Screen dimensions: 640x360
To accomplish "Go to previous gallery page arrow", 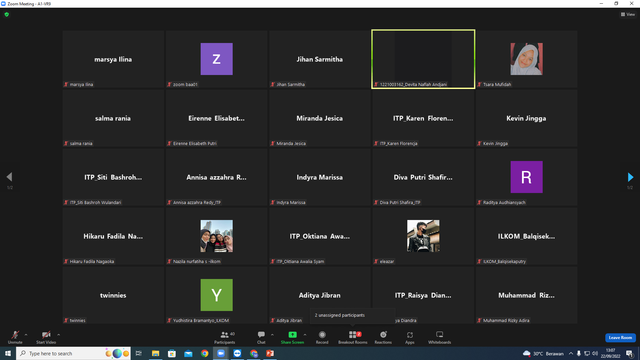I will (9, 177).
